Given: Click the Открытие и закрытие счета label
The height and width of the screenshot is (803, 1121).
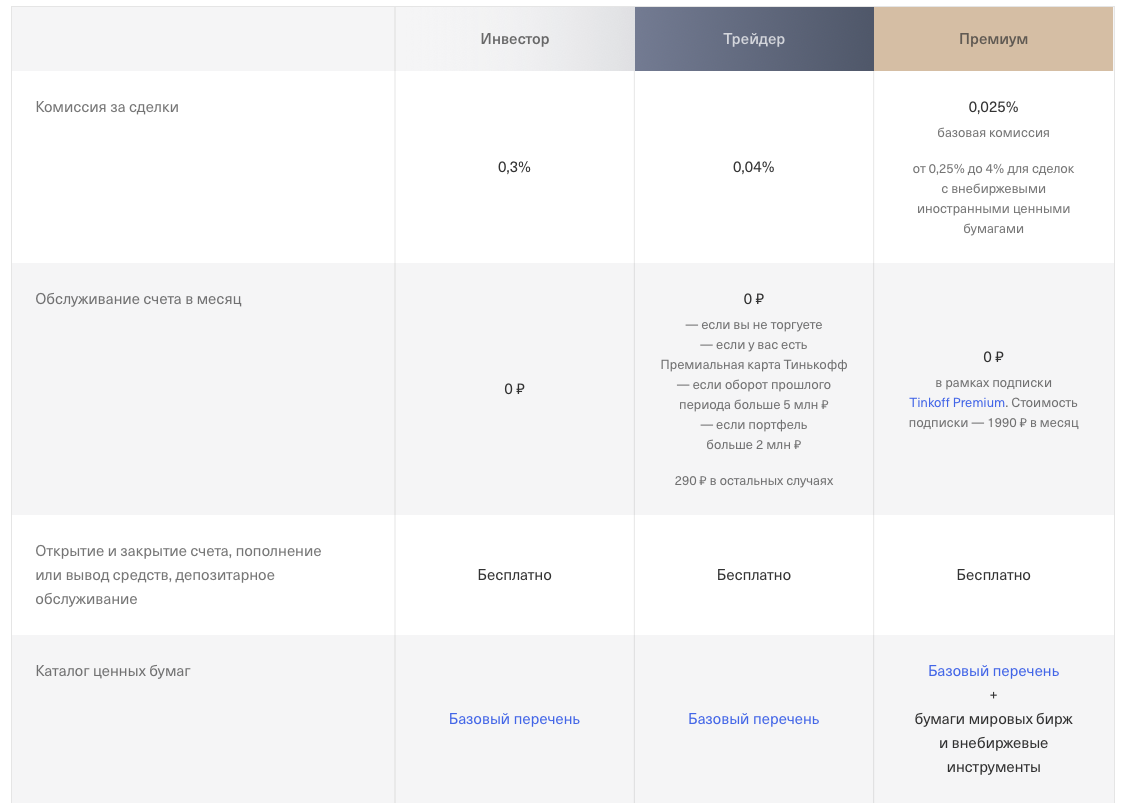Looking at the screenshot, I should click(x=178, y=551).
